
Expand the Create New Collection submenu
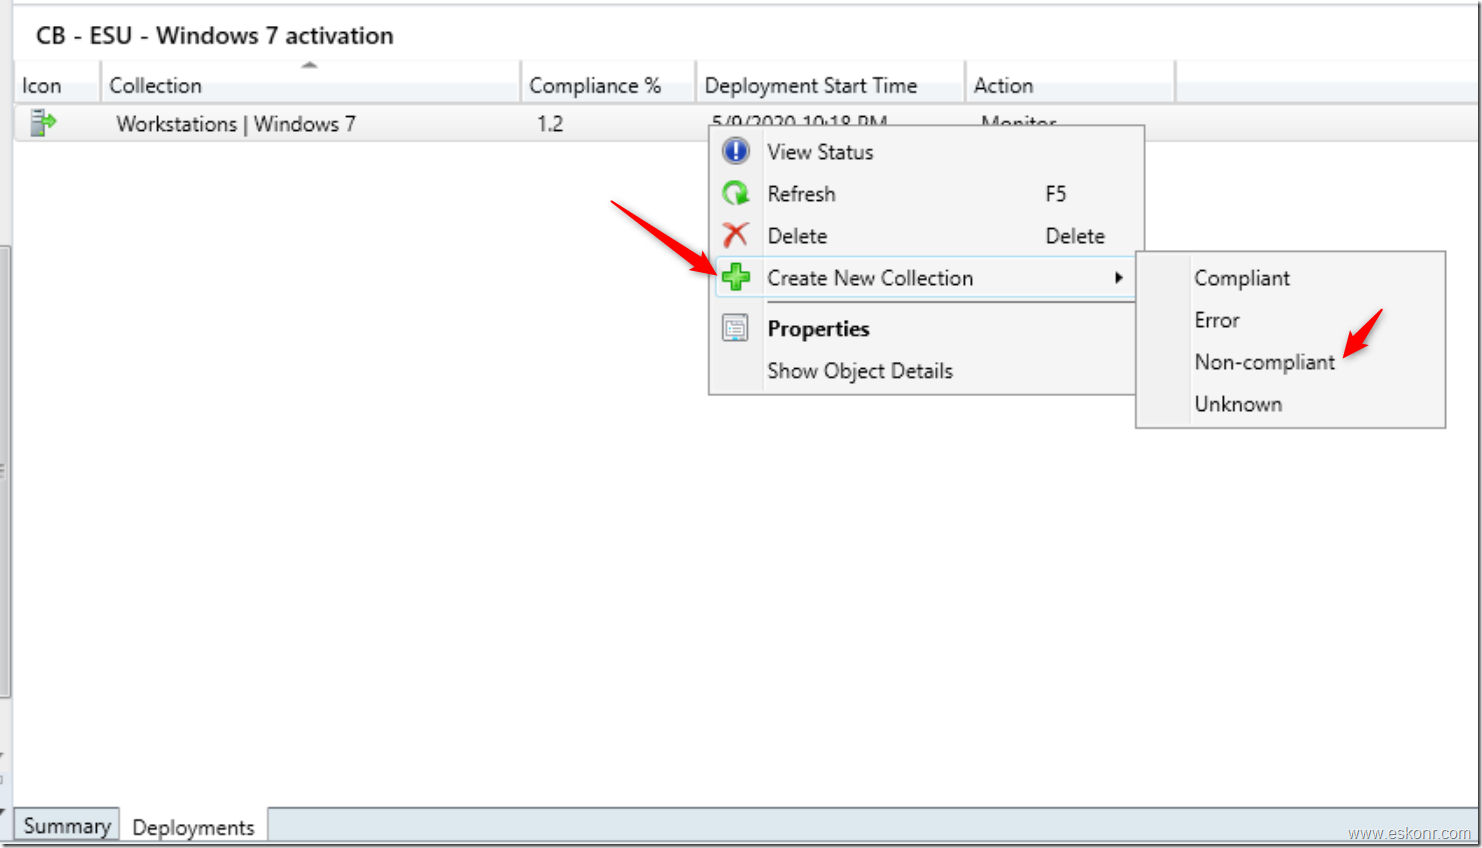point(869,278)
